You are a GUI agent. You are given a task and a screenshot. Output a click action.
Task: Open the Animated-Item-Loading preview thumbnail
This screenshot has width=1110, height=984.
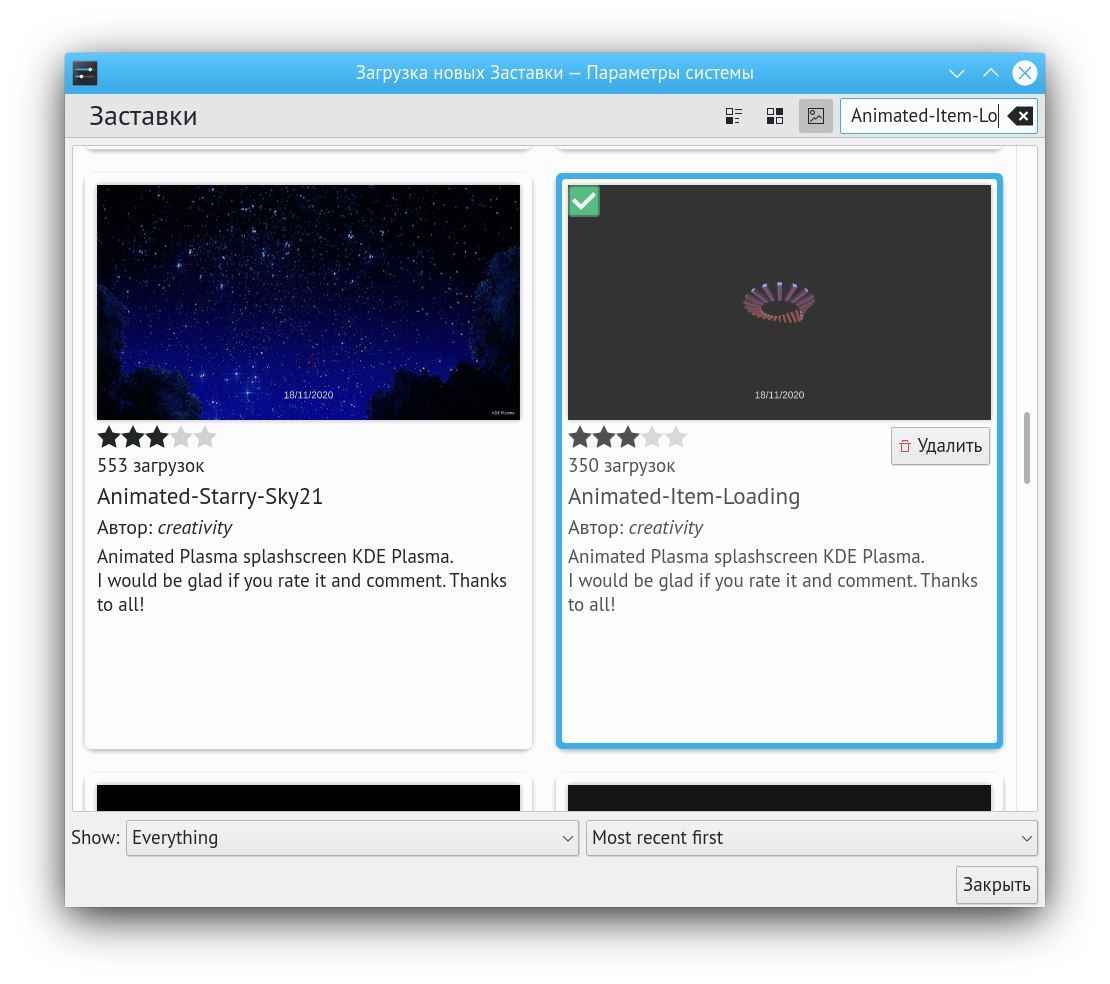(779, 302)
